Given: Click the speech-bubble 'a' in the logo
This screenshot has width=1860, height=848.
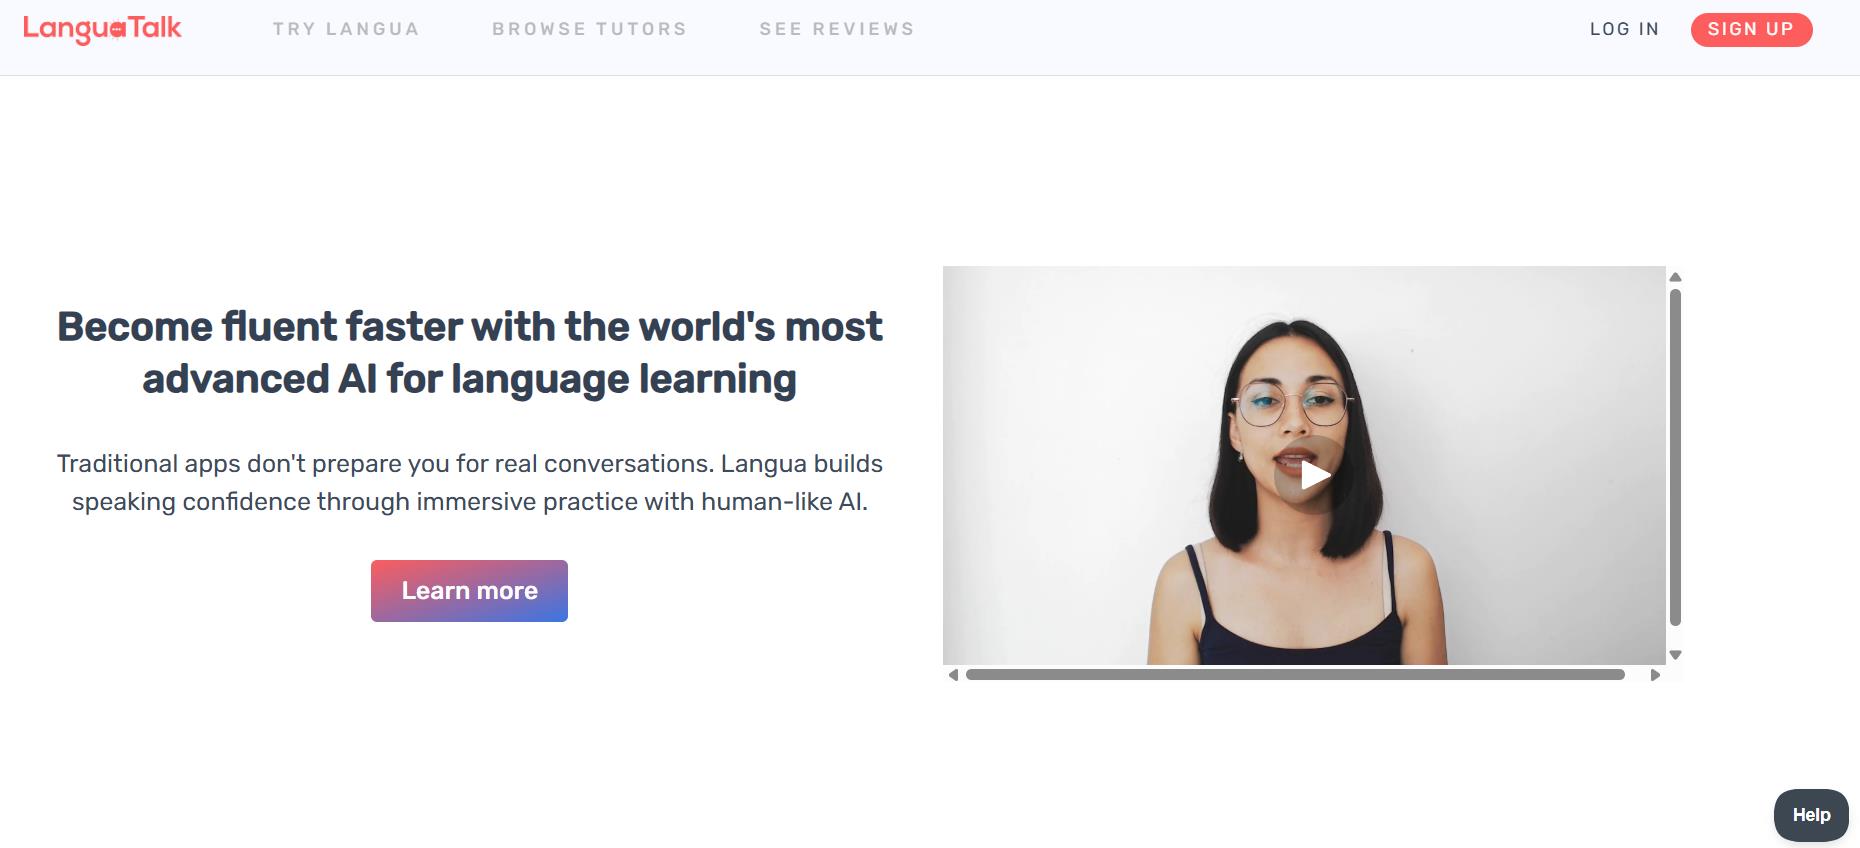Looking at the screenshot, I should click(x=118, y=31).
